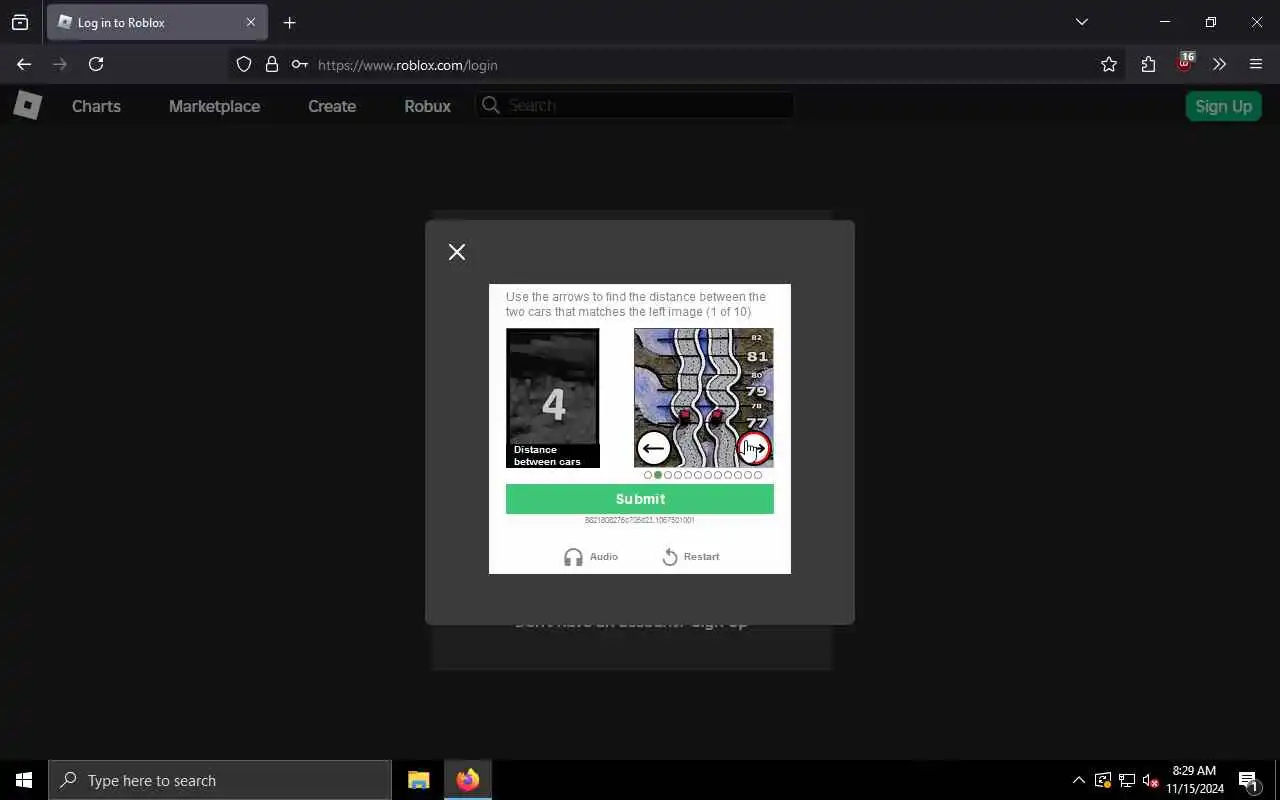
Task: Open Firefox View in the tab bar
Action: point(20,22)
